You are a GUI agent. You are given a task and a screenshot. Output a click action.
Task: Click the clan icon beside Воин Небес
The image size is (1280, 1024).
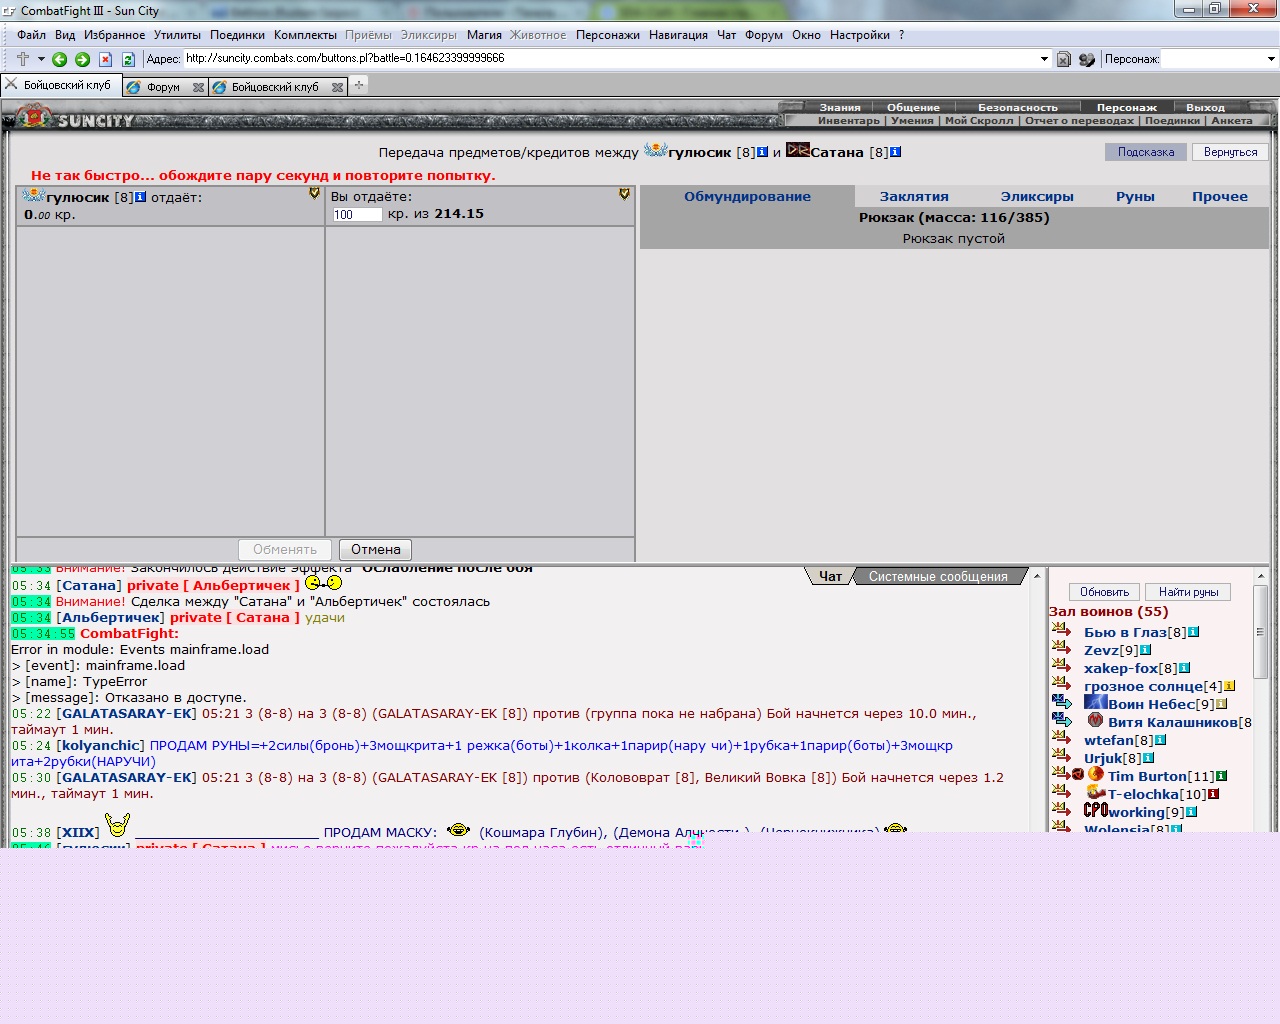coord(1096,702)
